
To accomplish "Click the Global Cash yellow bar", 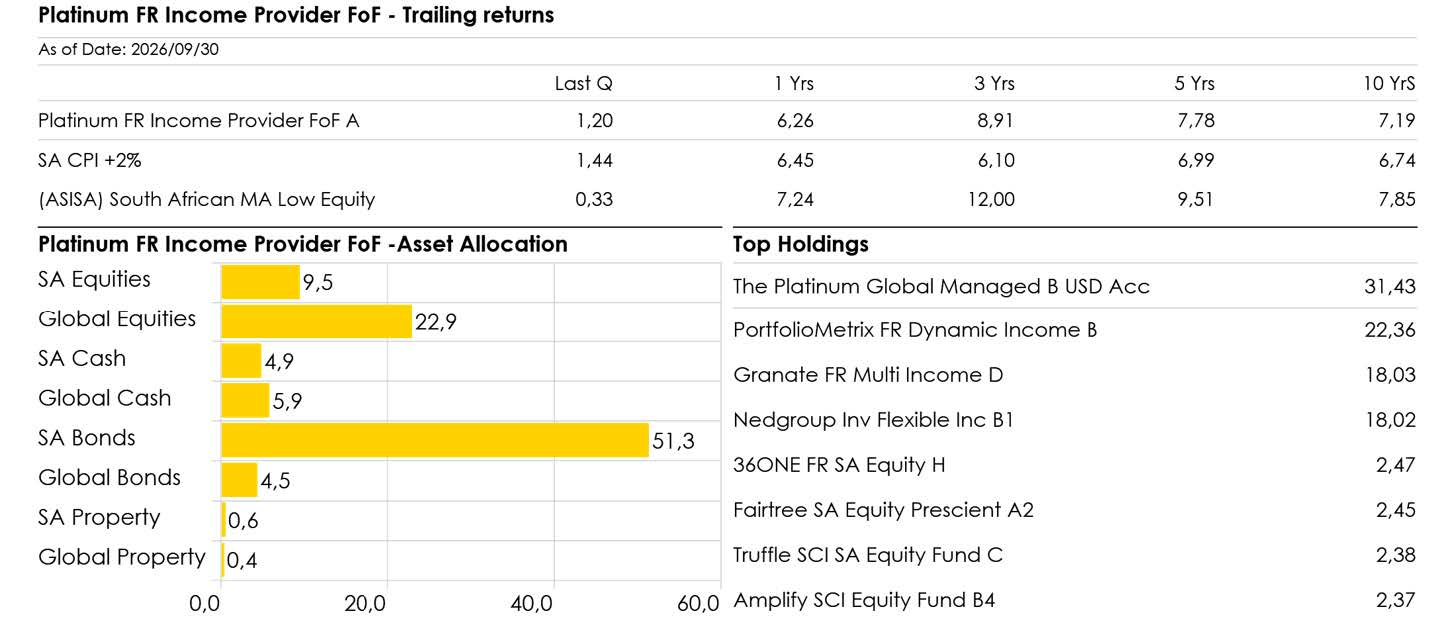I will (245, 400).
